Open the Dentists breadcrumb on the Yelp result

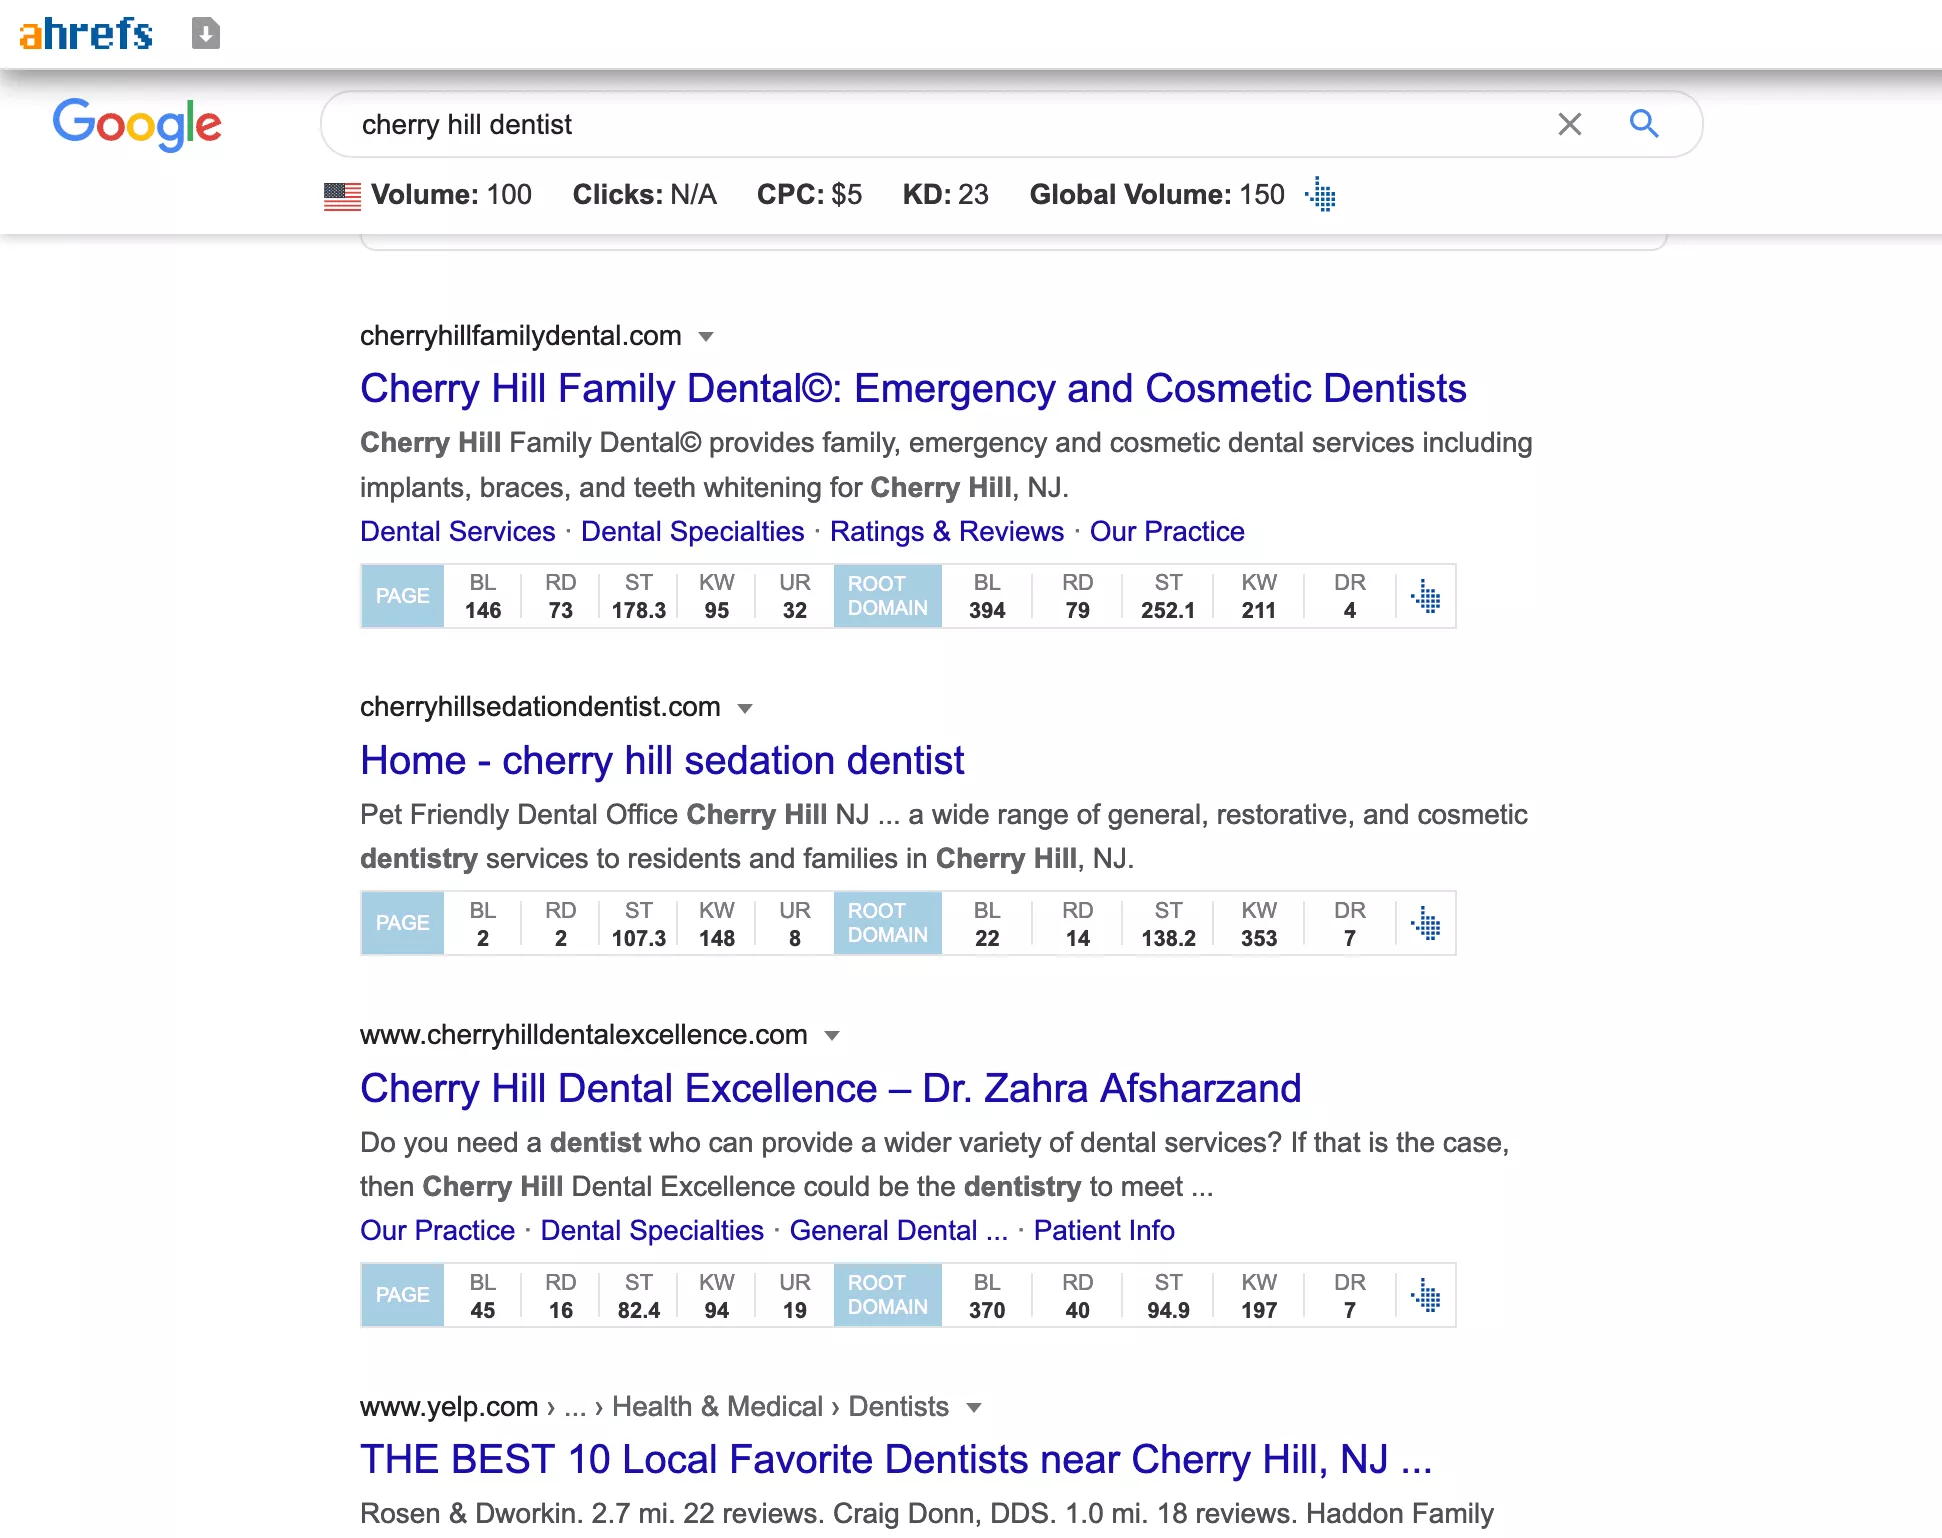(897, 1407)
